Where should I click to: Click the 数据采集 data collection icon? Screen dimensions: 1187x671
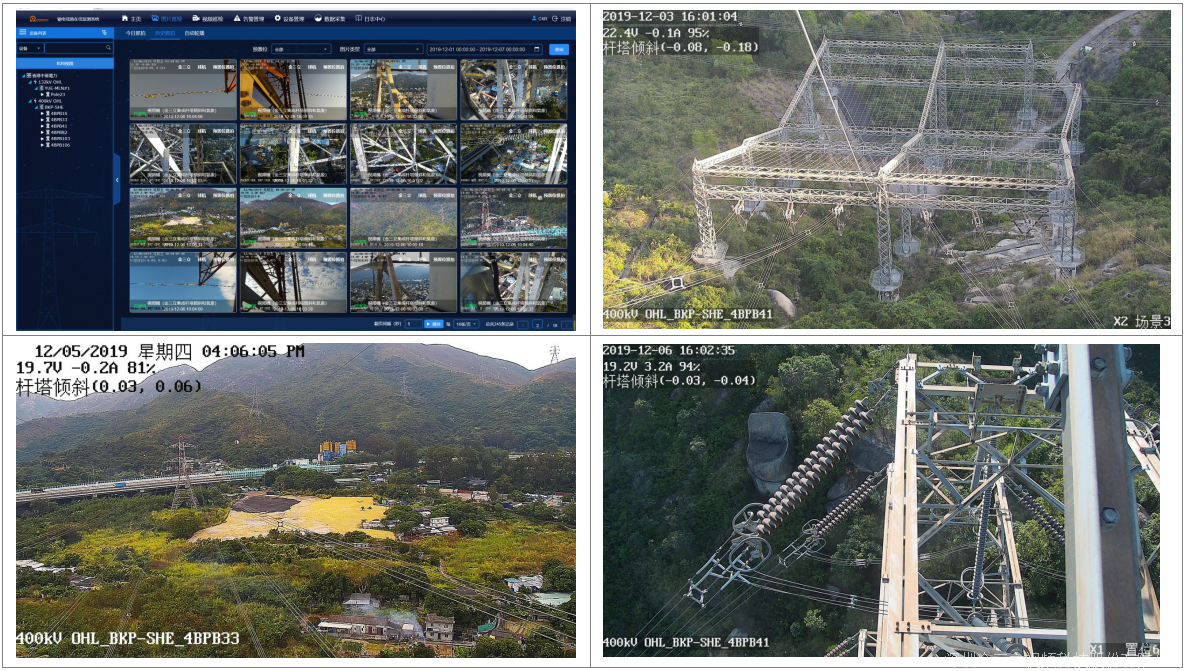click(319, 19)
